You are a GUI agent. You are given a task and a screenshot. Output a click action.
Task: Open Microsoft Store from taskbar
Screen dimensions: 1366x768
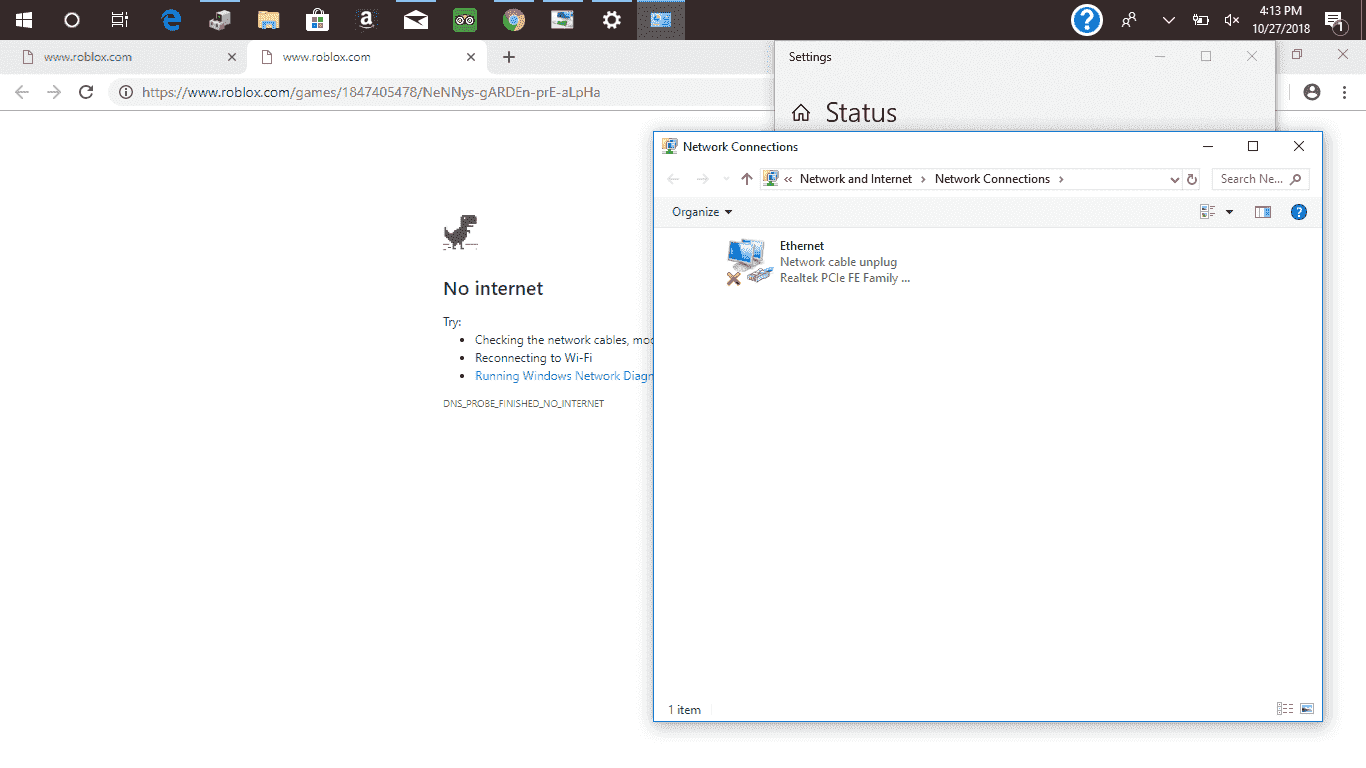pos(317,19)
